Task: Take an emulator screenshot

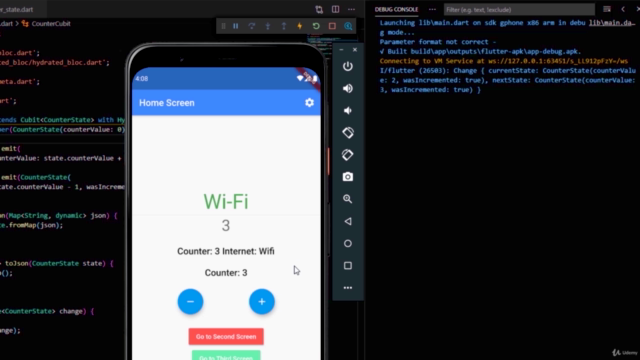Action: click(x=348, y=177)
